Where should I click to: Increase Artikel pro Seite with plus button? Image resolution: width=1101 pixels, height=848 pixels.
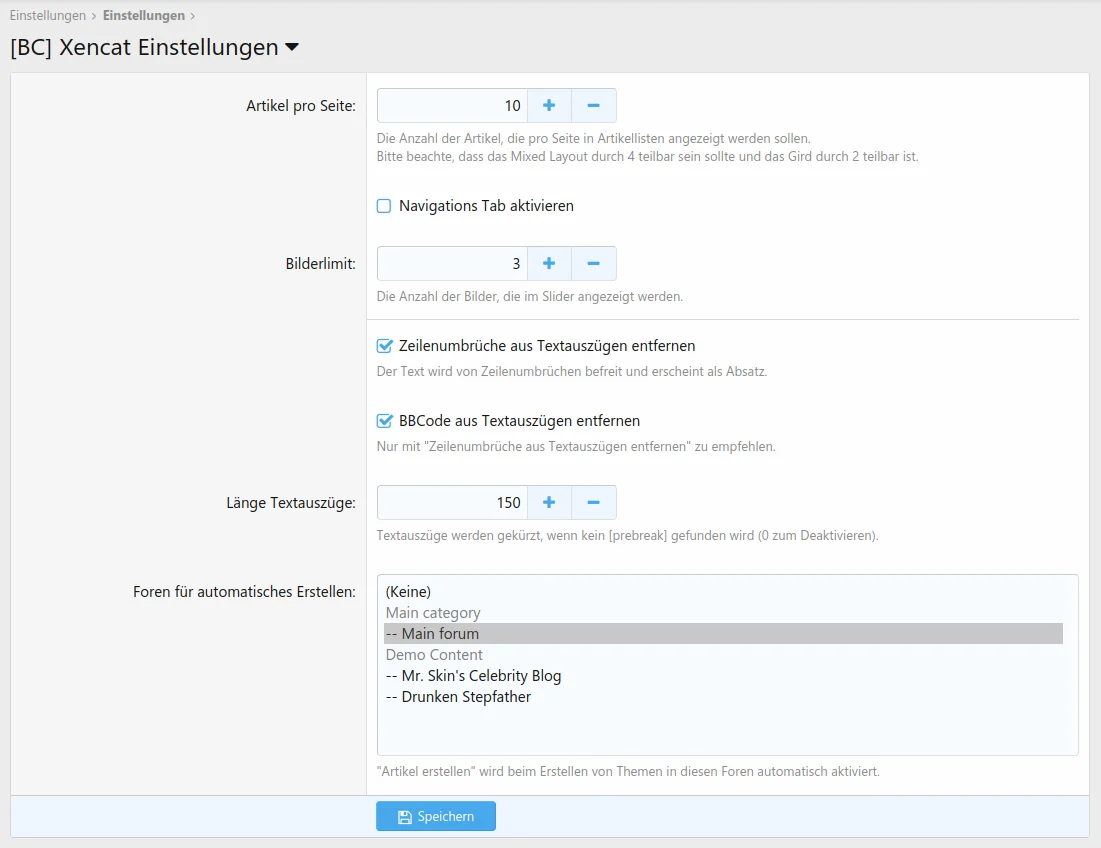(x=549, y=105)
